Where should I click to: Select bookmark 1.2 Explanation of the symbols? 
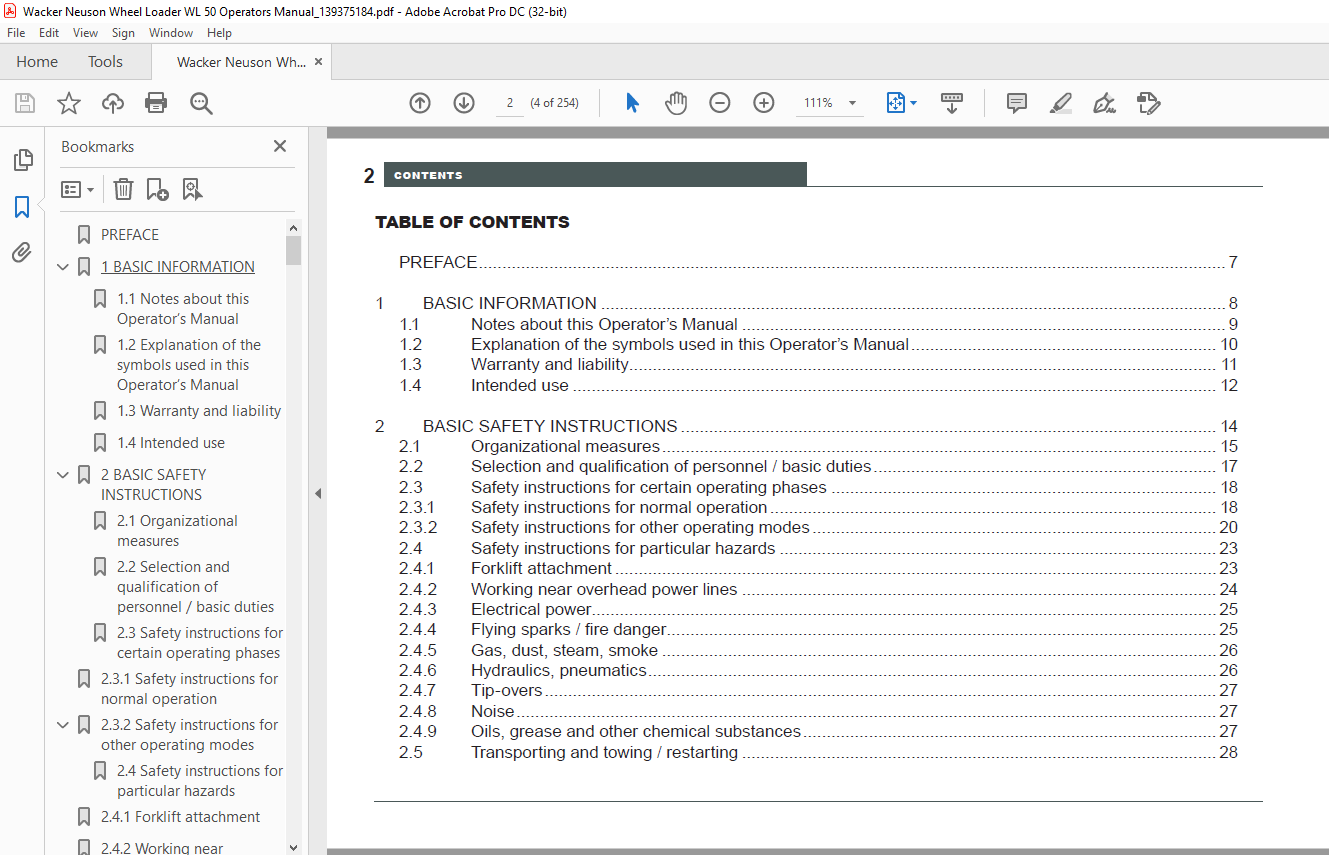(x=189, y=365)
